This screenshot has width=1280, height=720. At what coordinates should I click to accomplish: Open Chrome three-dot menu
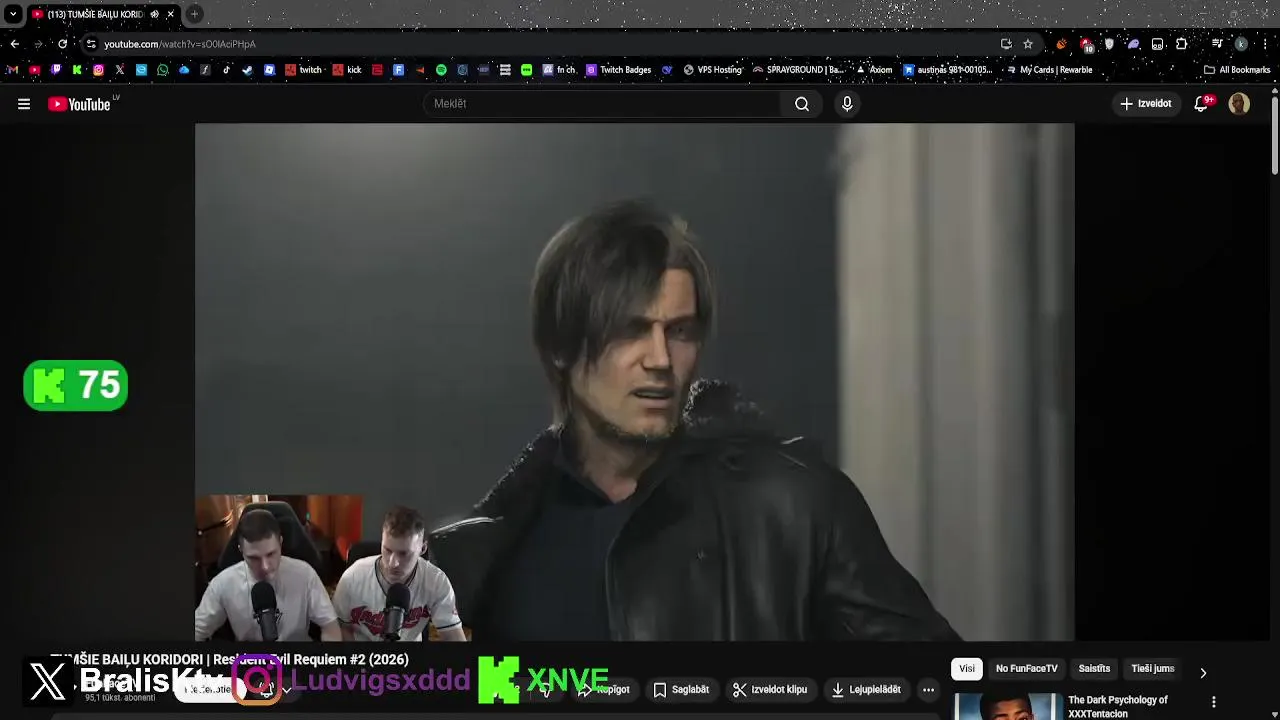(1264, 44)
